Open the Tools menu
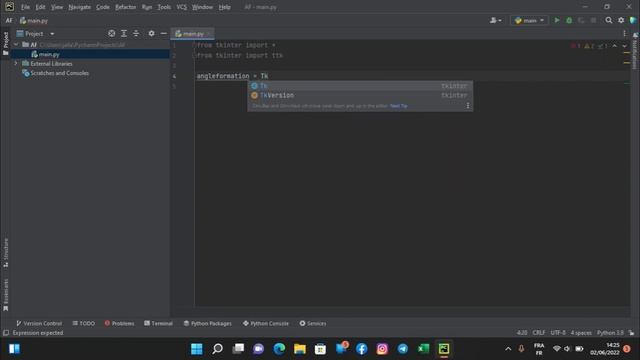The height and width of the screenshot is (360, 640). pyautogui.click(x=164, y=7)
